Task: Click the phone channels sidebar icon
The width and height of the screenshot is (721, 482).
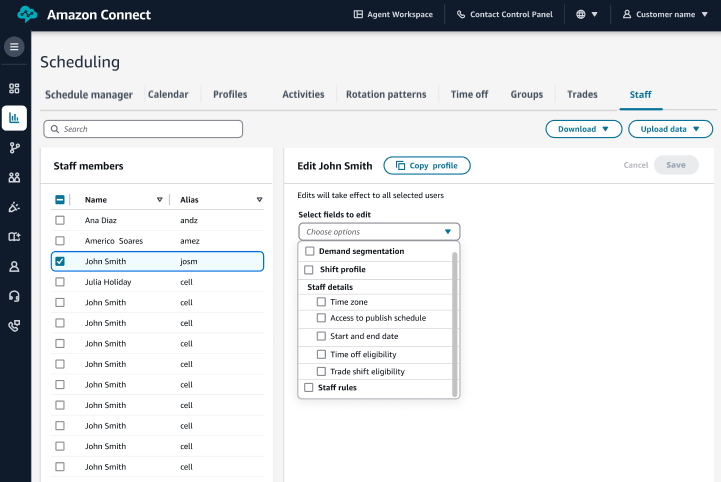Action: pyautogui.click(x=14, y=326)
